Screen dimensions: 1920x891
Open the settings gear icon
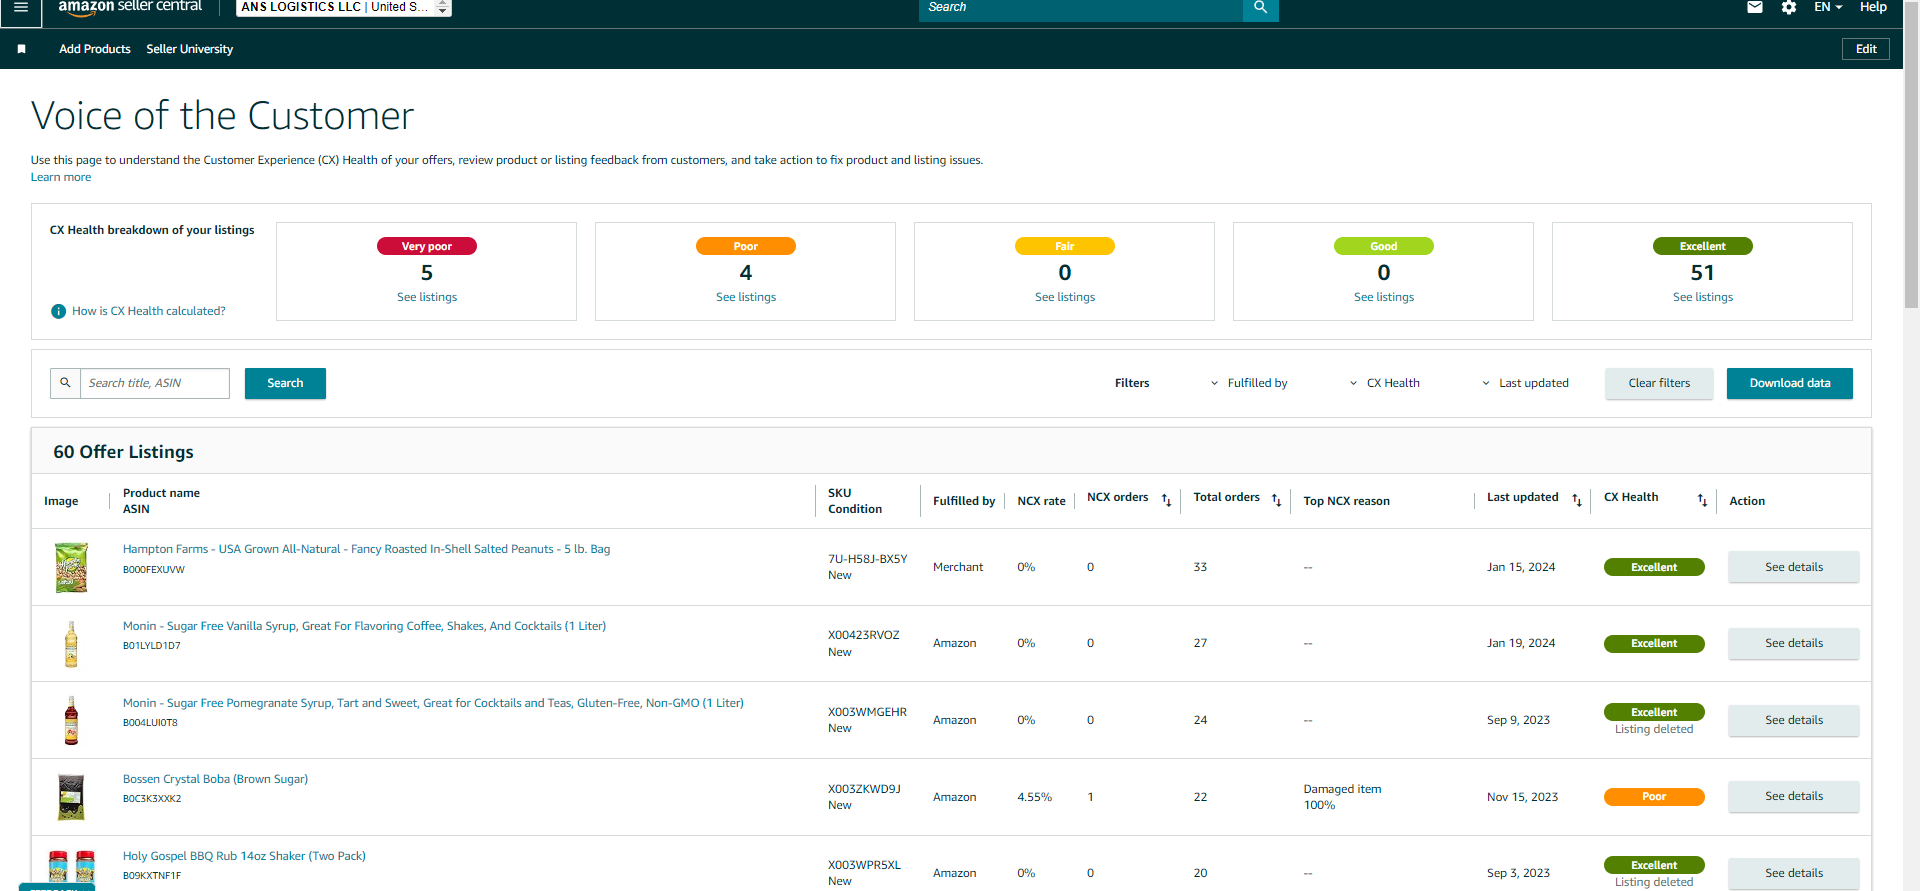1789,7
